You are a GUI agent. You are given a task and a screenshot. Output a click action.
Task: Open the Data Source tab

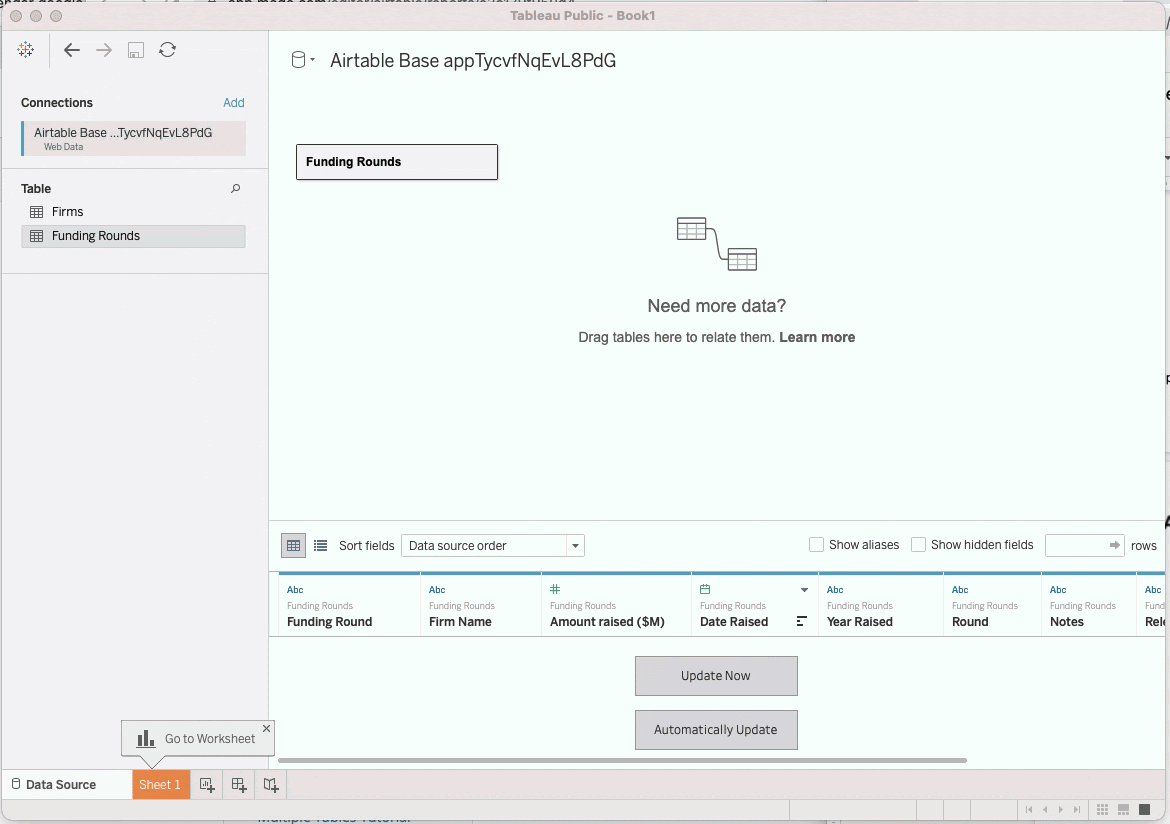pyautogui.click(x=54, y=784)
